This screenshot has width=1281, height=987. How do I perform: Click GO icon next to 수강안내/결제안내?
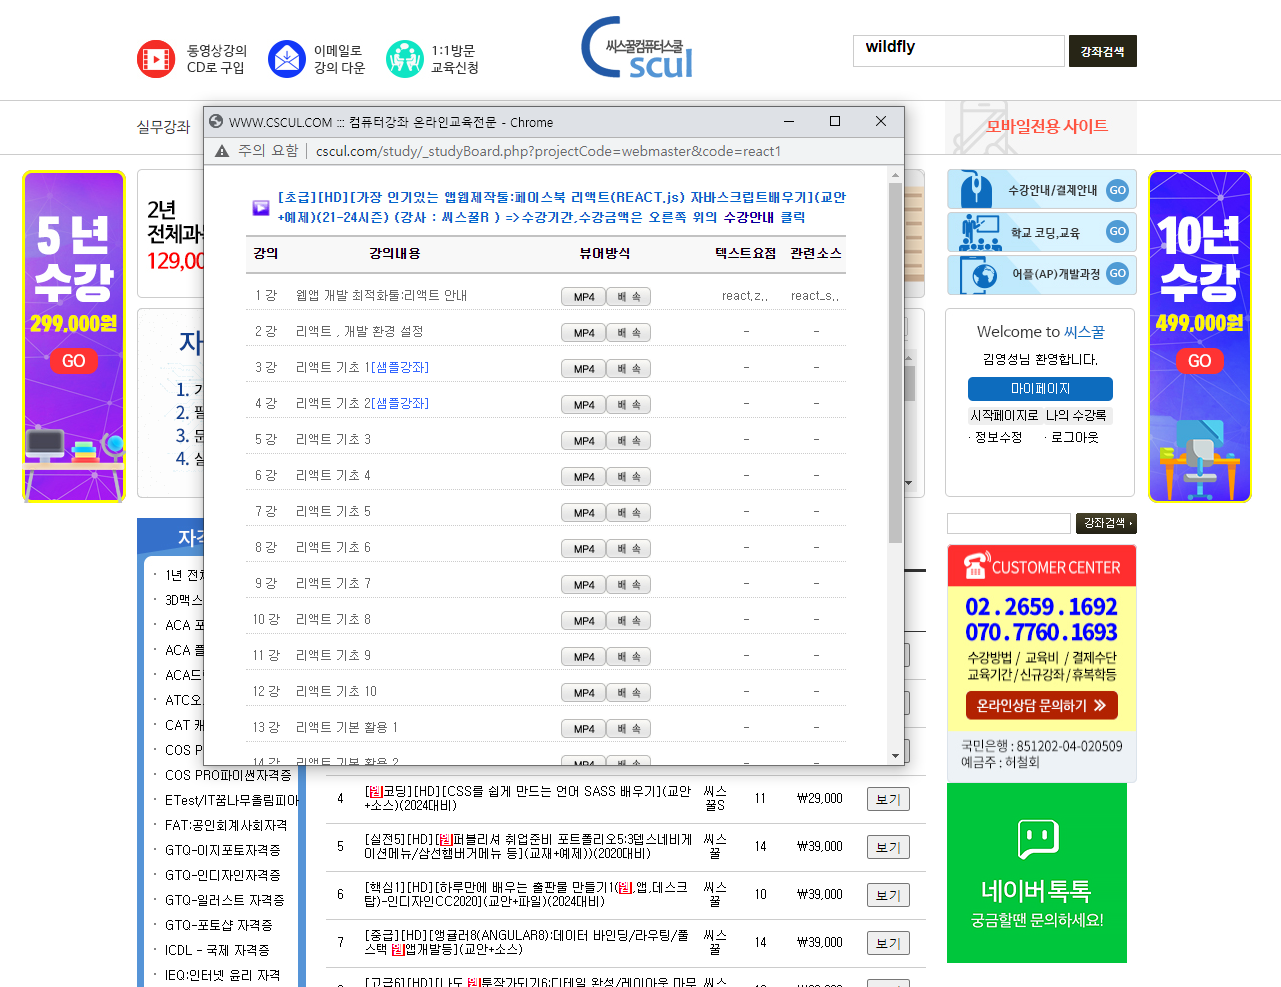(1118, 190)
